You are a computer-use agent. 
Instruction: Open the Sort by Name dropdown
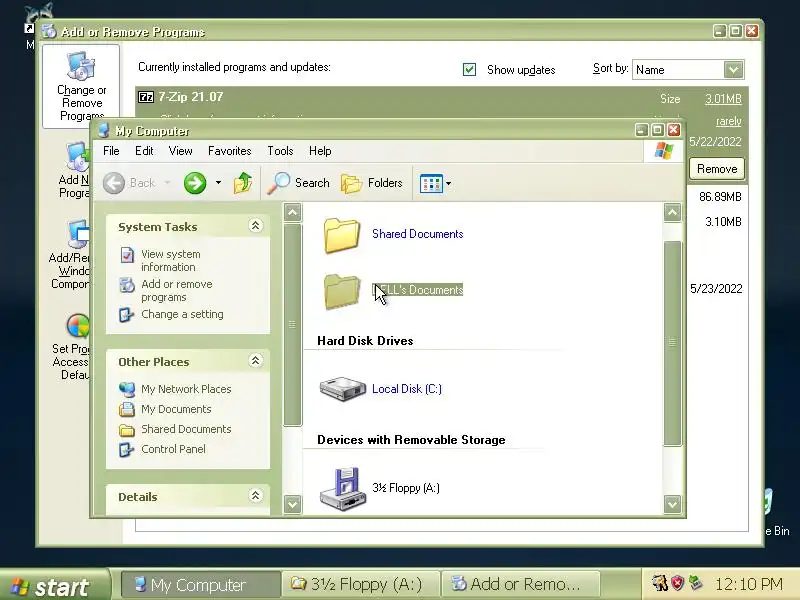pos(733,69)
